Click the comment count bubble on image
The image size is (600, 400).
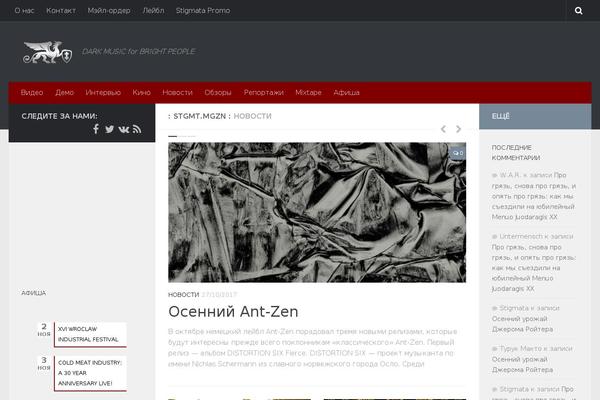pyautogui.click(x=458, y=153)
